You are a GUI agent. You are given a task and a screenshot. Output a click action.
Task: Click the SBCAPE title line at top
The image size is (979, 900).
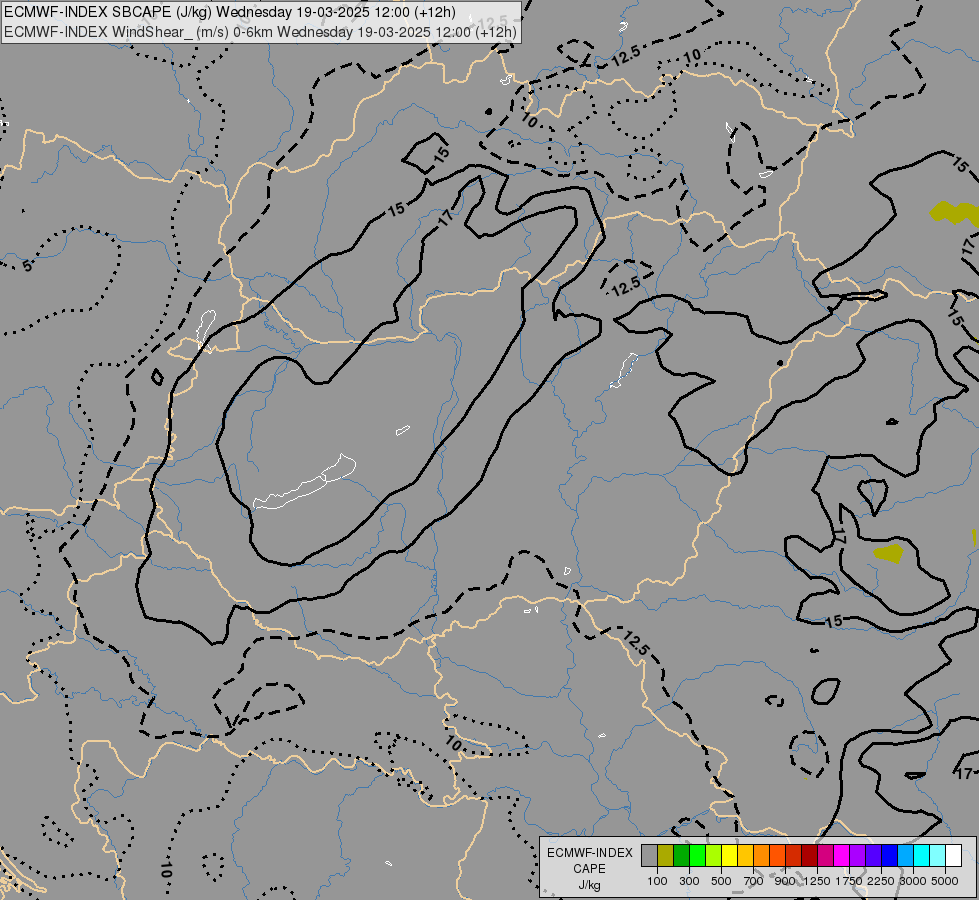coord(230,12)
